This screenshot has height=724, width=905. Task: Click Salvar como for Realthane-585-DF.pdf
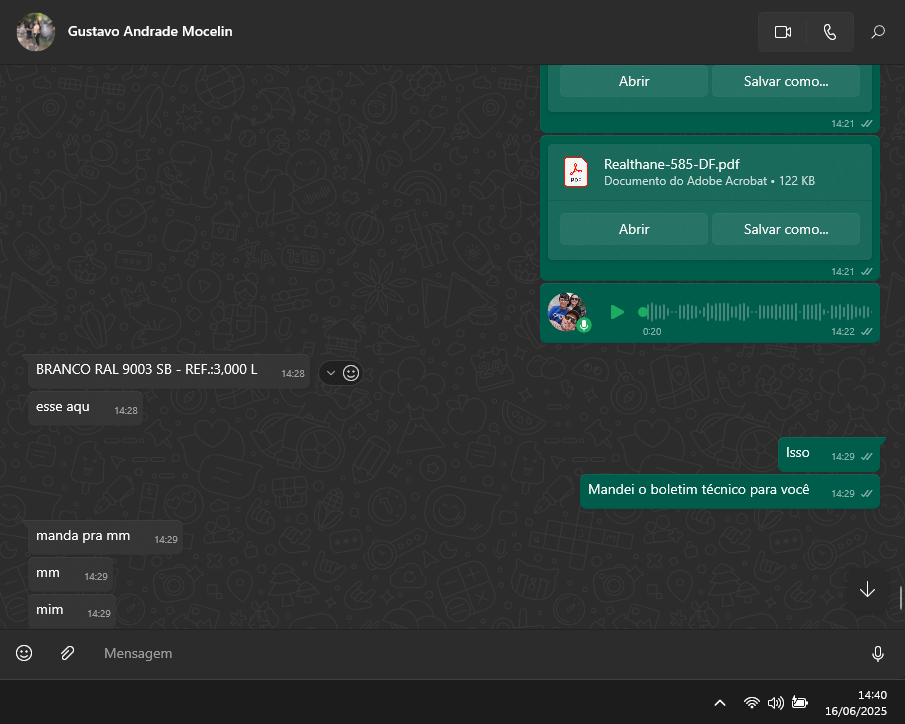785,229
